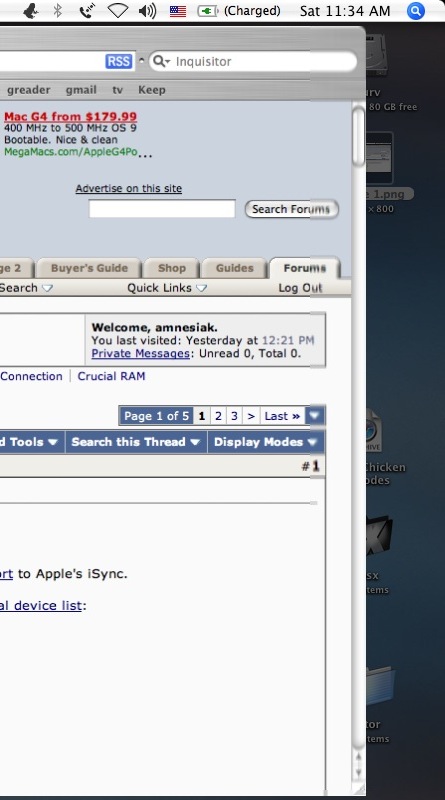Switch to the Guides tab
The width and height of the screenshot is (445, 800).
234,268
